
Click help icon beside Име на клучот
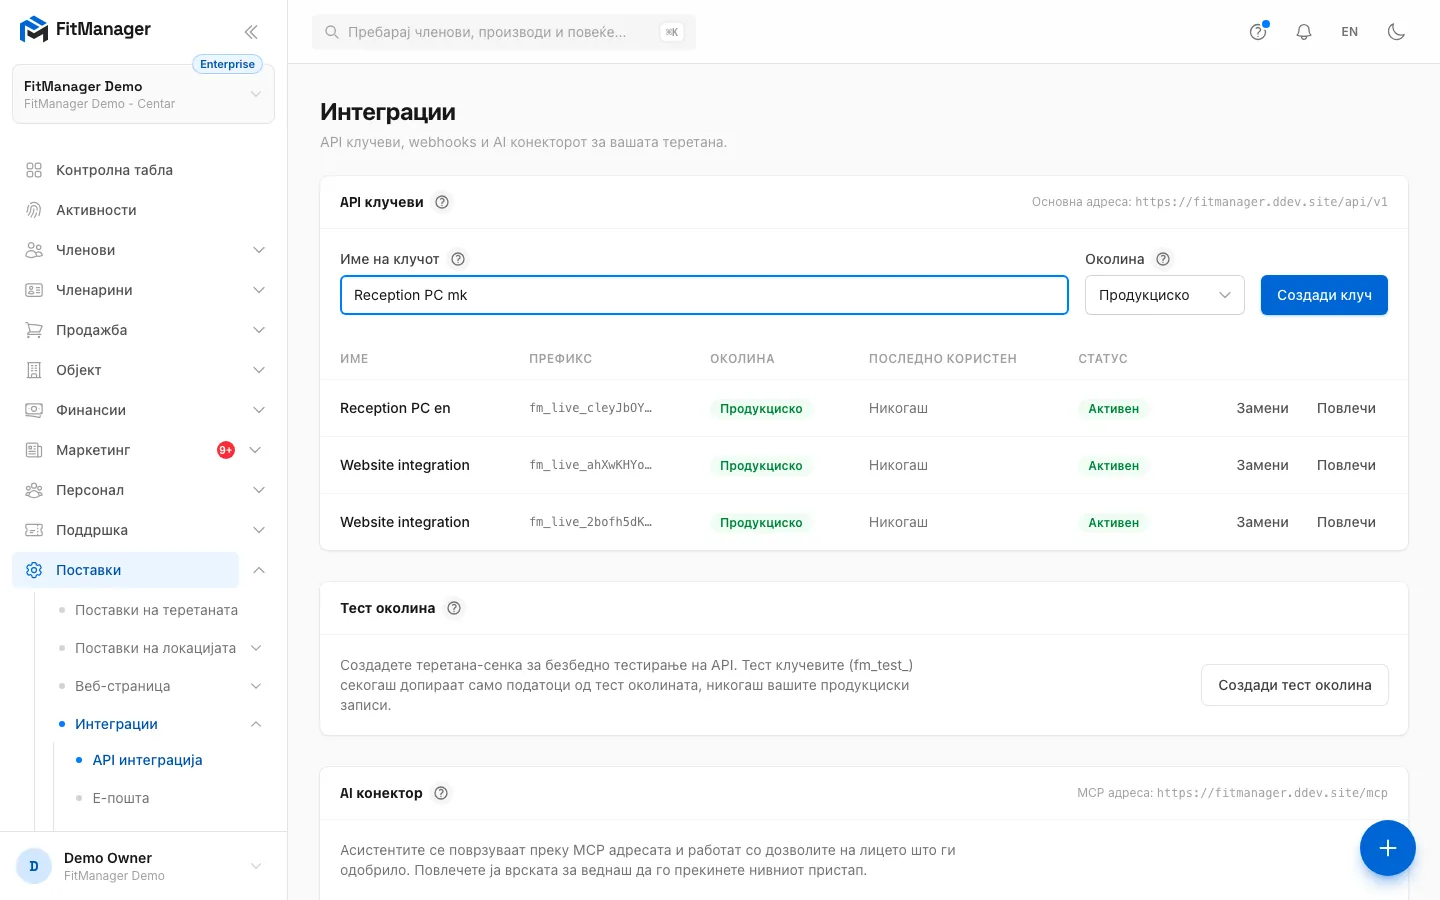458,259
